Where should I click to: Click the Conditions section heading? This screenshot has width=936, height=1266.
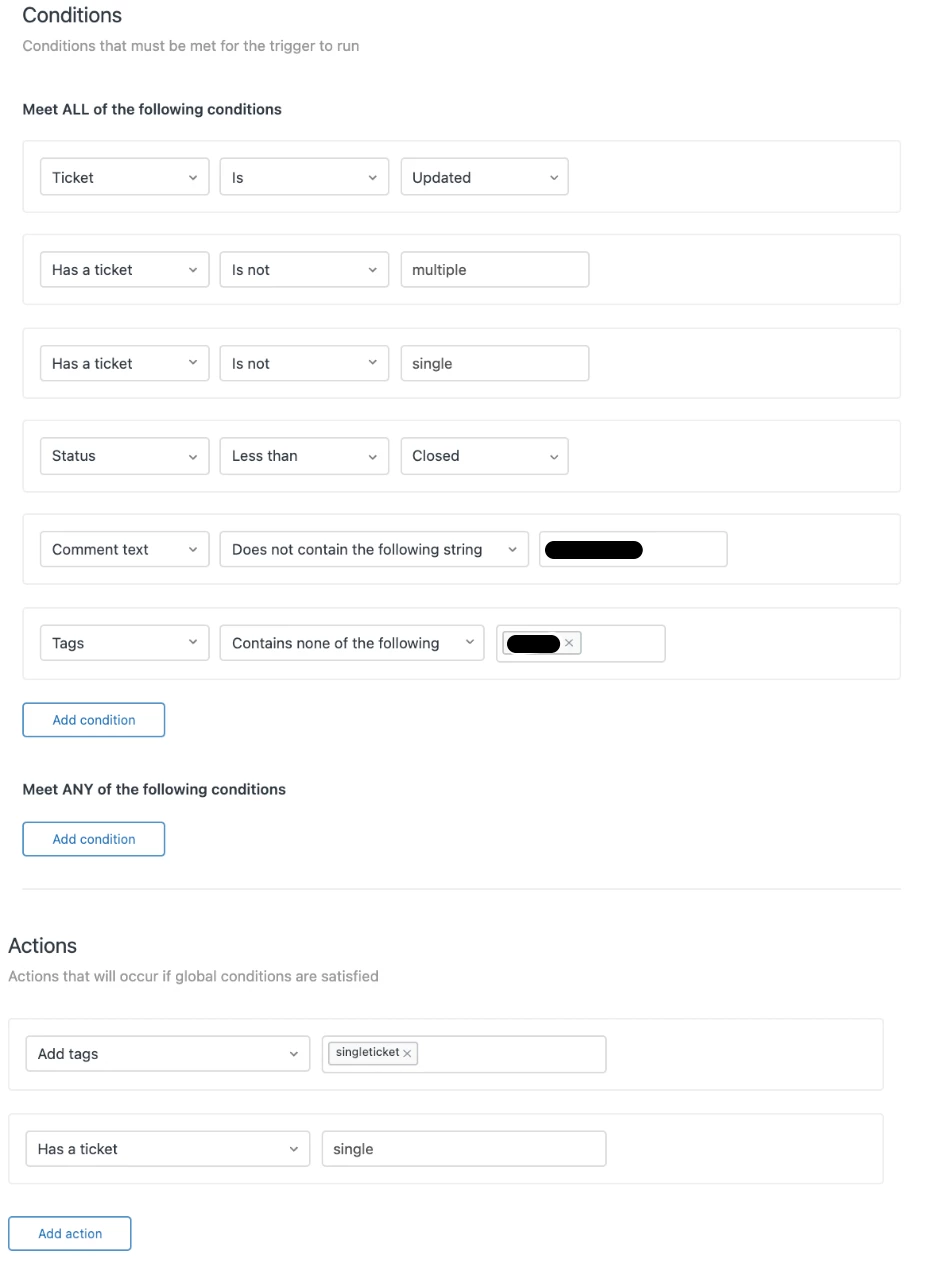tap(72, 15)
